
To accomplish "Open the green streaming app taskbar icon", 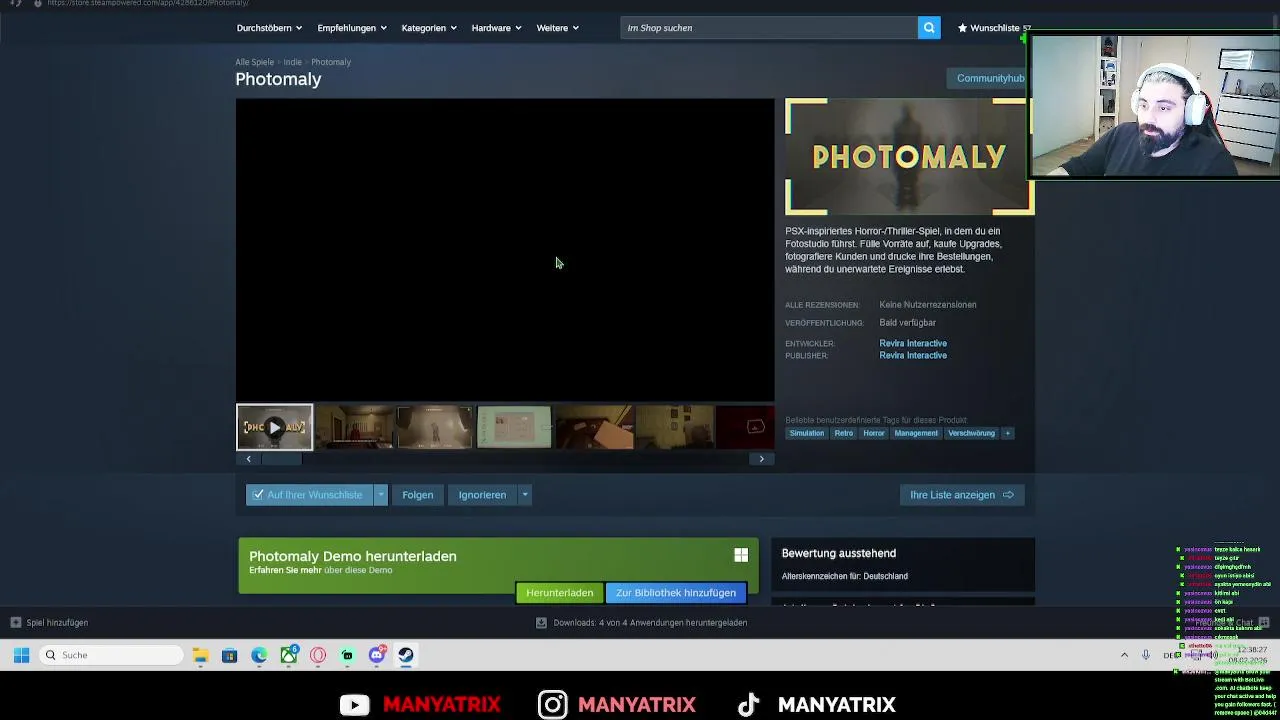I will [x=347, y=655].
